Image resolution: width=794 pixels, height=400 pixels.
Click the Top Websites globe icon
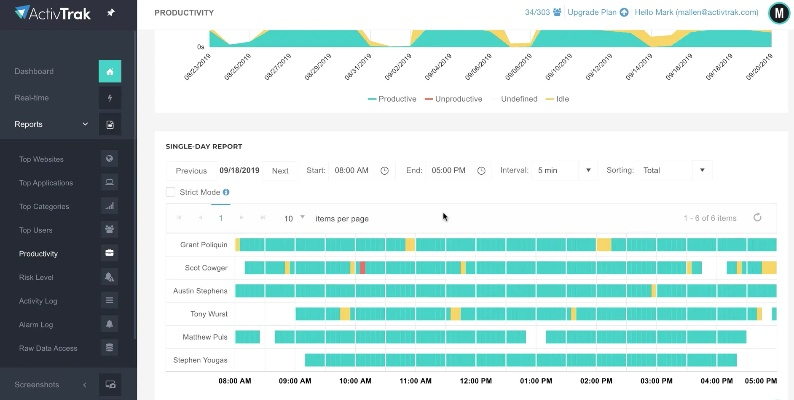pyautogui.click(x=109, y=158)
